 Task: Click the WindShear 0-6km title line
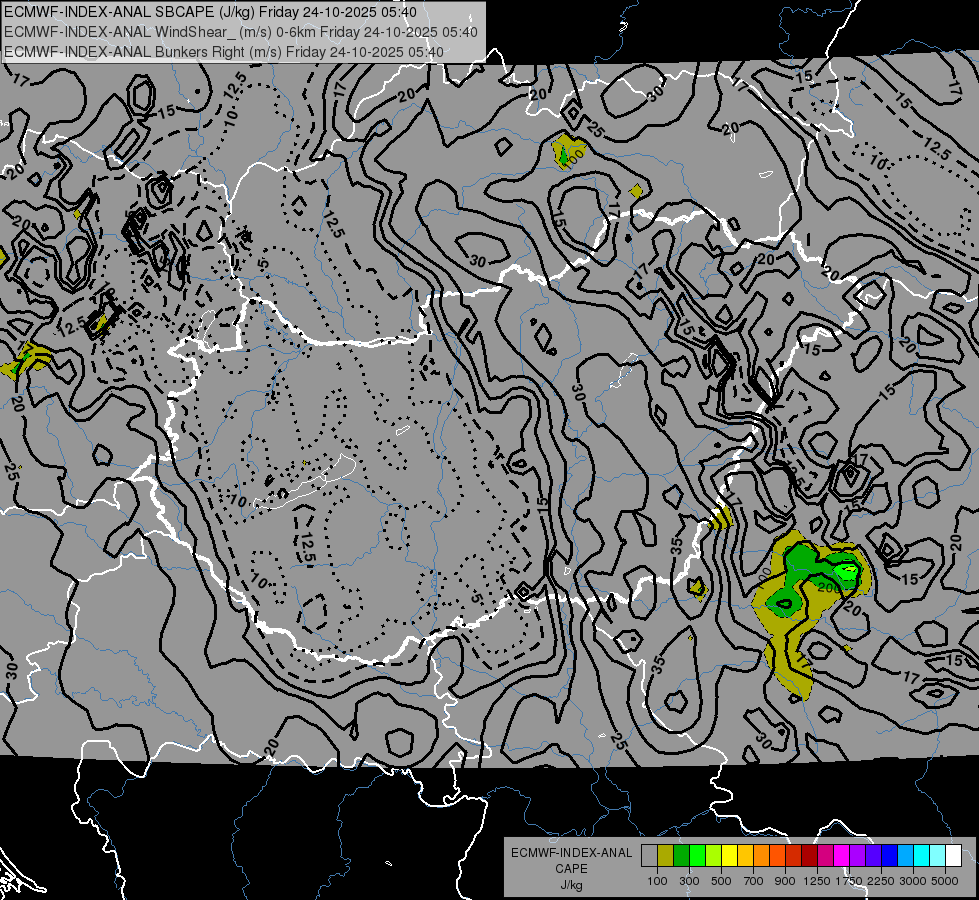(241, 32)
